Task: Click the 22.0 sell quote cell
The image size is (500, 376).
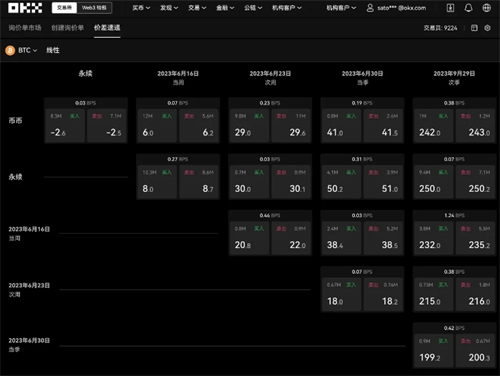Action: pyautogui.click(x=291, y=238)
